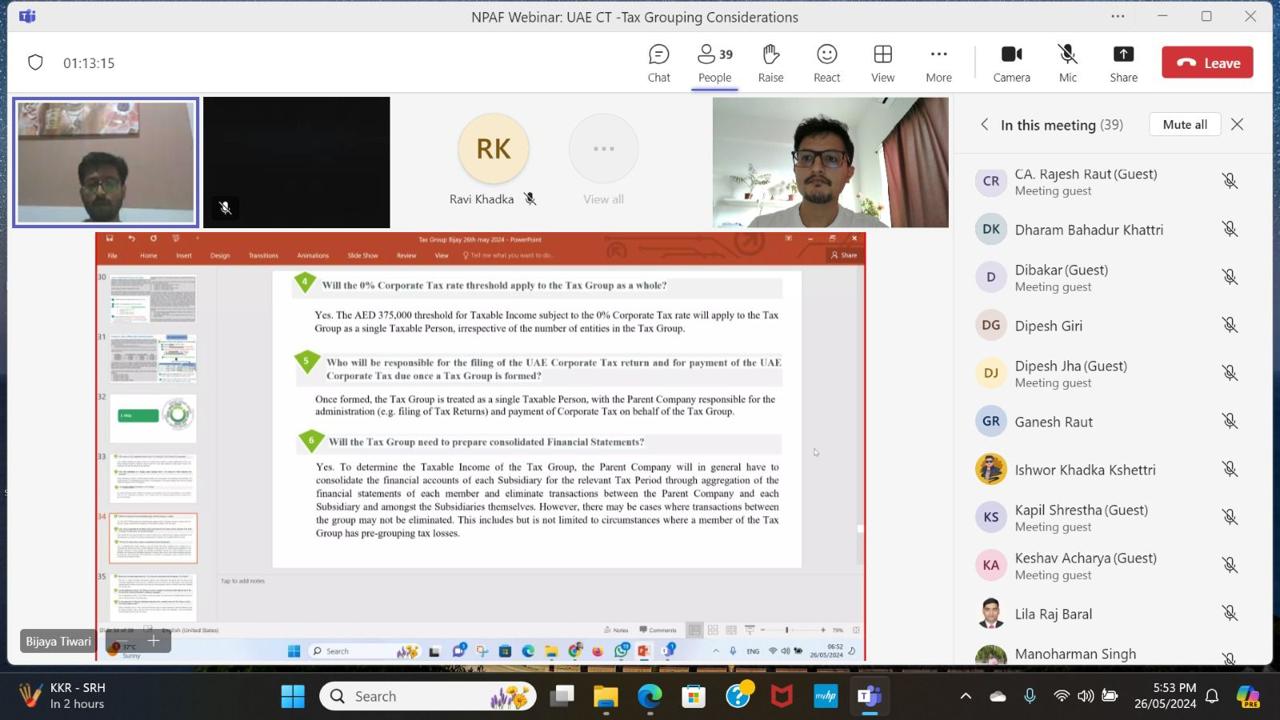Image resolution: width=1280 pixels, height=720 pixels.
Task: Turn on the Camera
Action: (1011, 62)
